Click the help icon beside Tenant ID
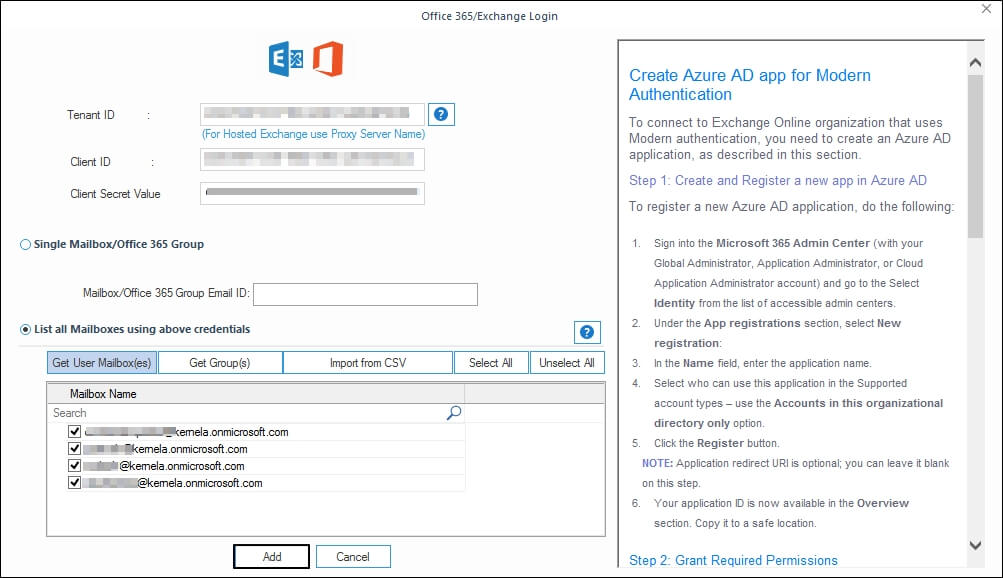The image size is (1003, 578). pyautogui.click(x=441, y=114)
